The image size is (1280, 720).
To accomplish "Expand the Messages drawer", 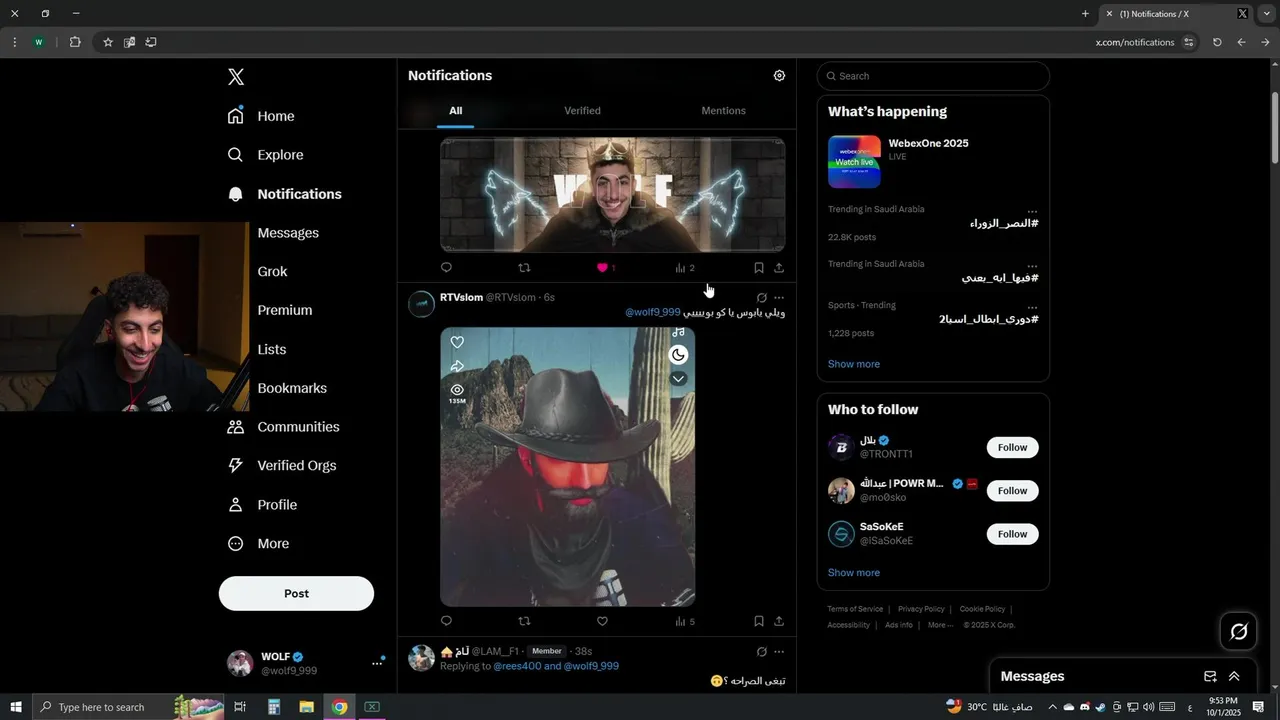I will click(1234, 676).
